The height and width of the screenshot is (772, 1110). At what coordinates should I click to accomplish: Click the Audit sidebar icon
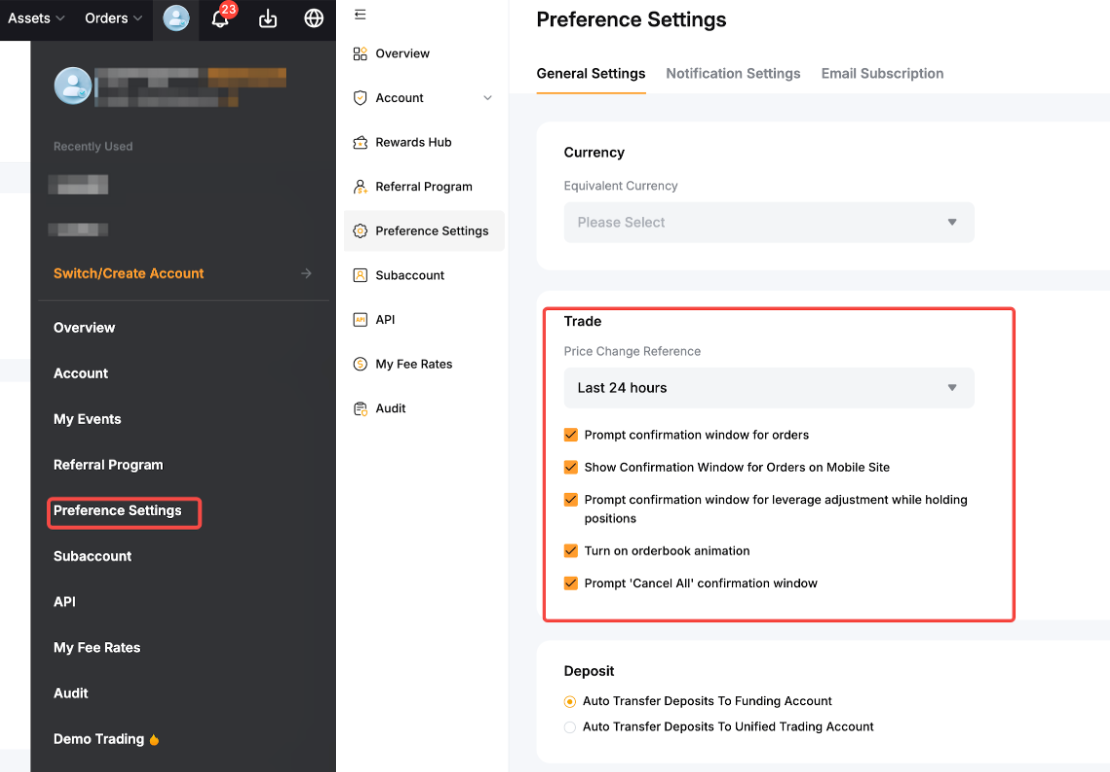point(360,408)
